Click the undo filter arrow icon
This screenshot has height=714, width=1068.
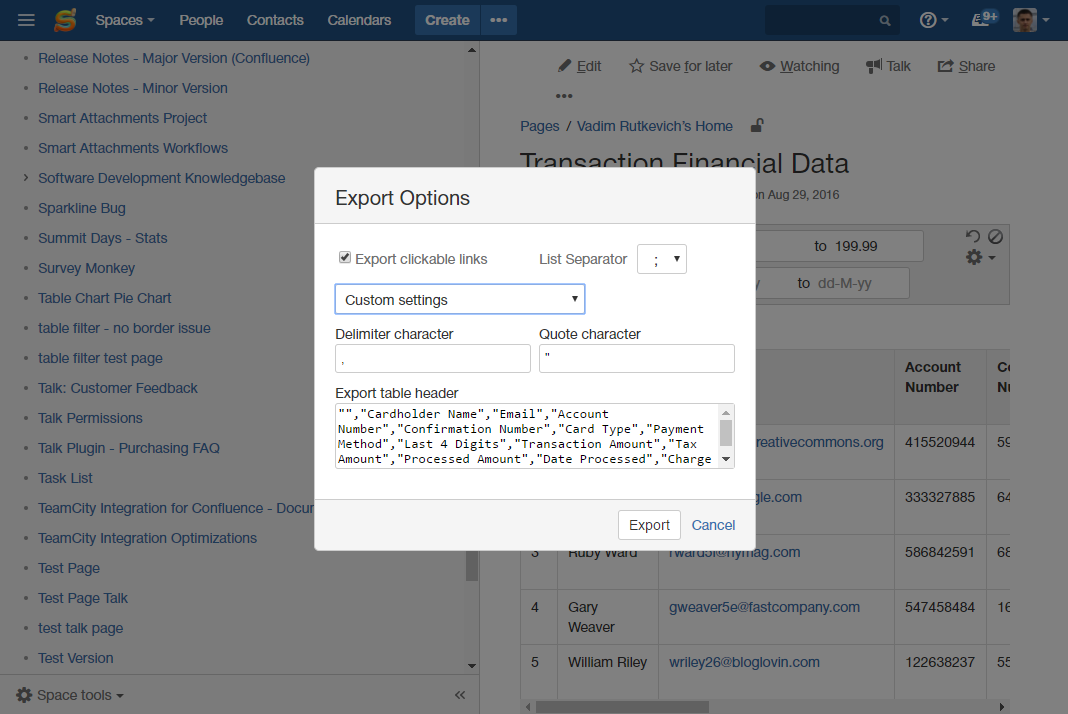pos(973,237)
